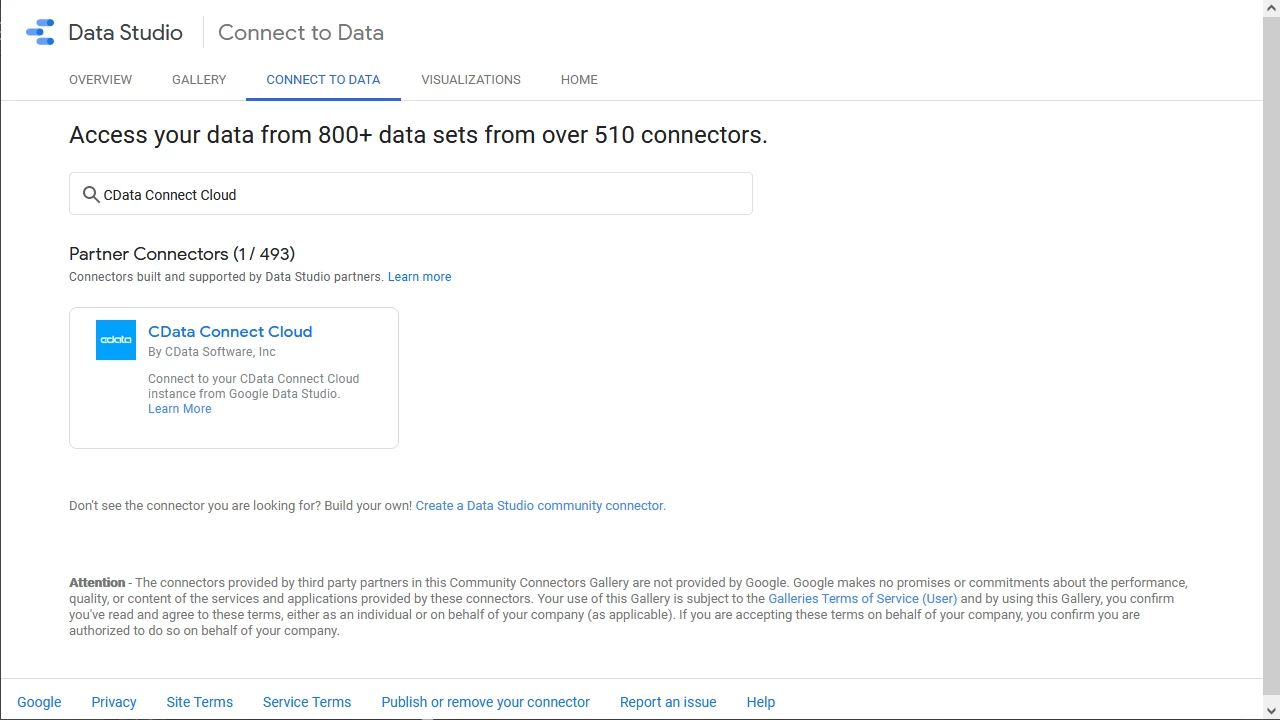Click the search magnifying glass icon
1280x720 pixels.
pos(91,194)
